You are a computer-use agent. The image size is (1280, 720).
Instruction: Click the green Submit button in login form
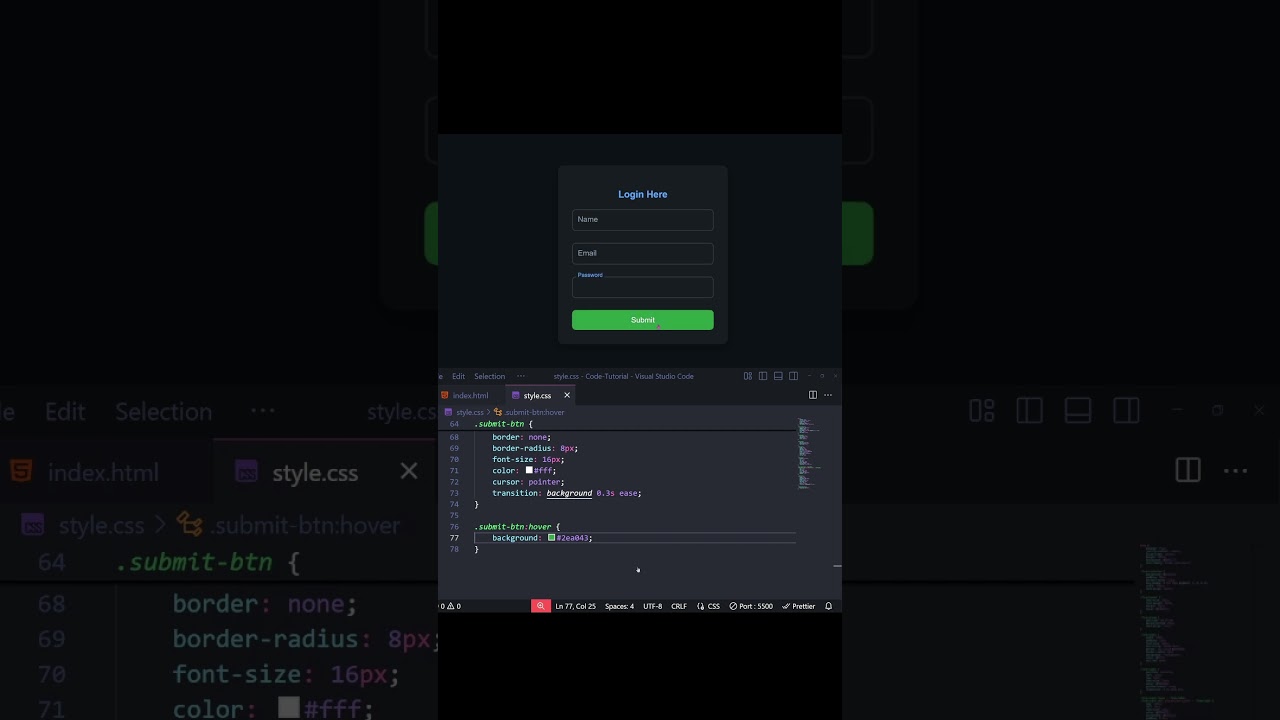(643, 320)
